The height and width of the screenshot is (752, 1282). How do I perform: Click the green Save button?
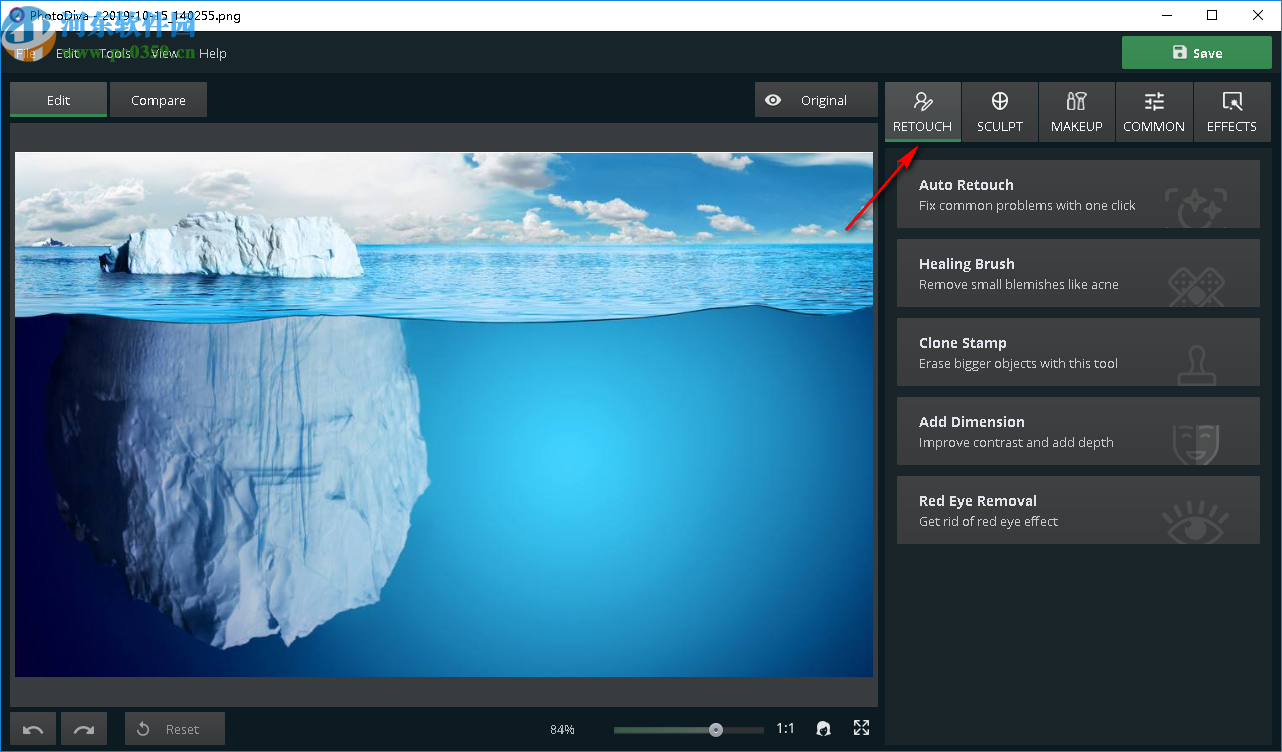point(1196,53)
